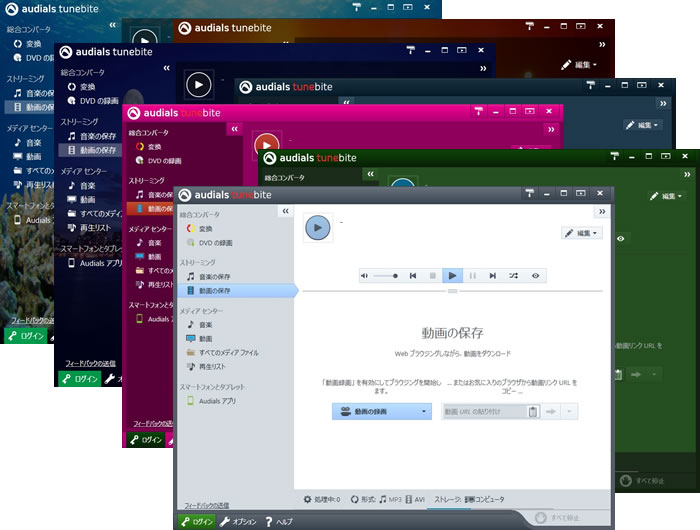
Task: Open 編集 dropdown in dark slate window
Action: (x=643, y=125)
